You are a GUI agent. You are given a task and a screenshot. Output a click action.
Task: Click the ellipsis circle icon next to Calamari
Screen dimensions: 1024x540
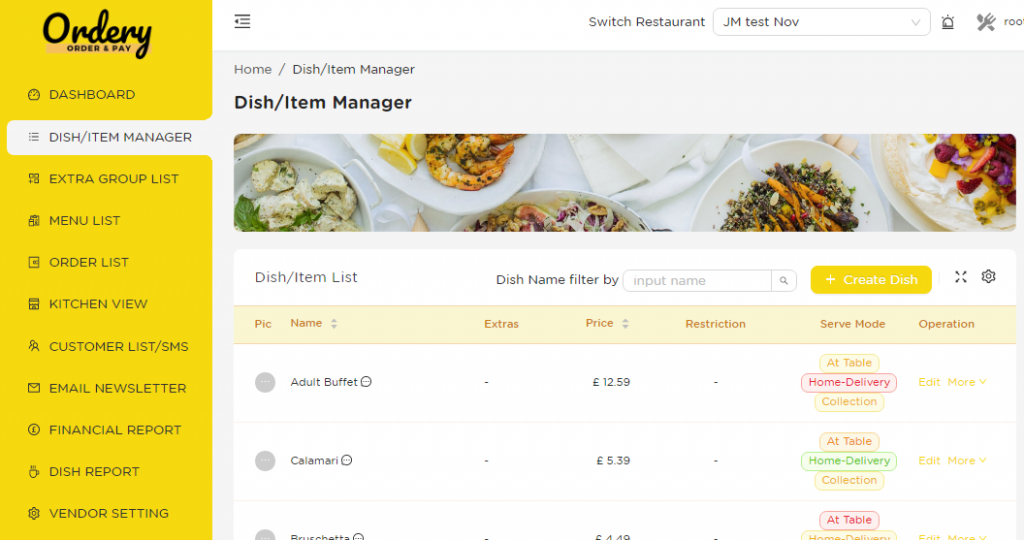pyautogui.click(x=347, y=460)
